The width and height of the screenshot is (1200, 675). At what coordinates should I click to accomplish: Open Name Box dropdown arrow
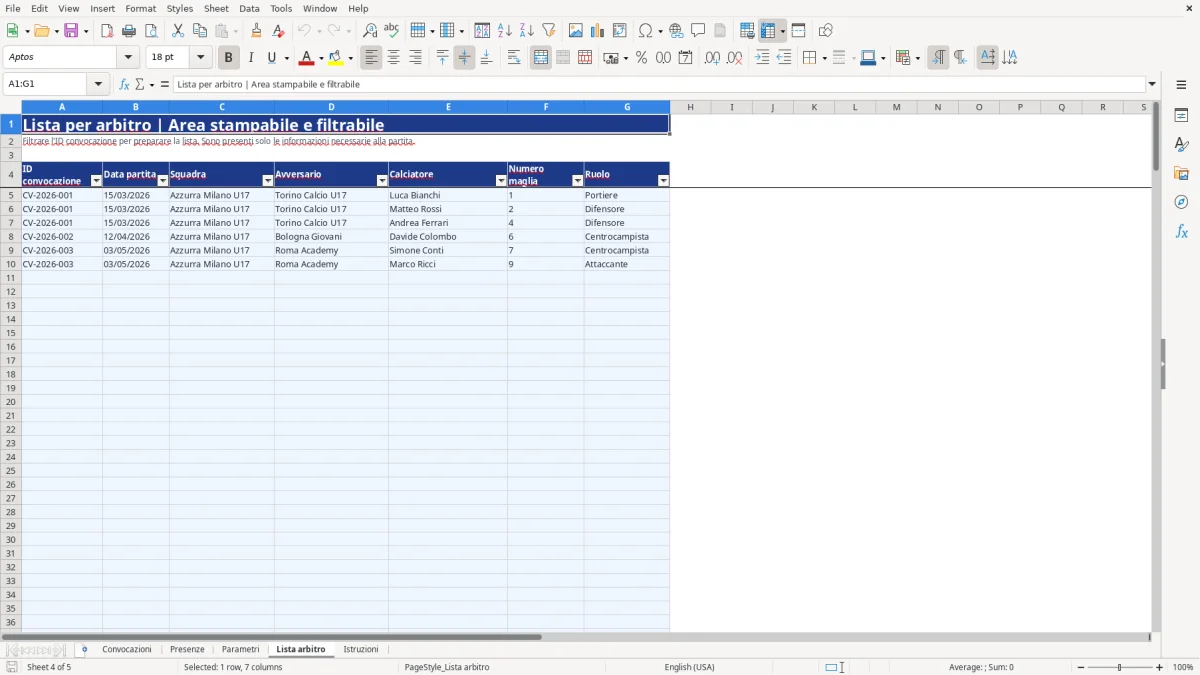pyautogui.click(x=99, y=84)
